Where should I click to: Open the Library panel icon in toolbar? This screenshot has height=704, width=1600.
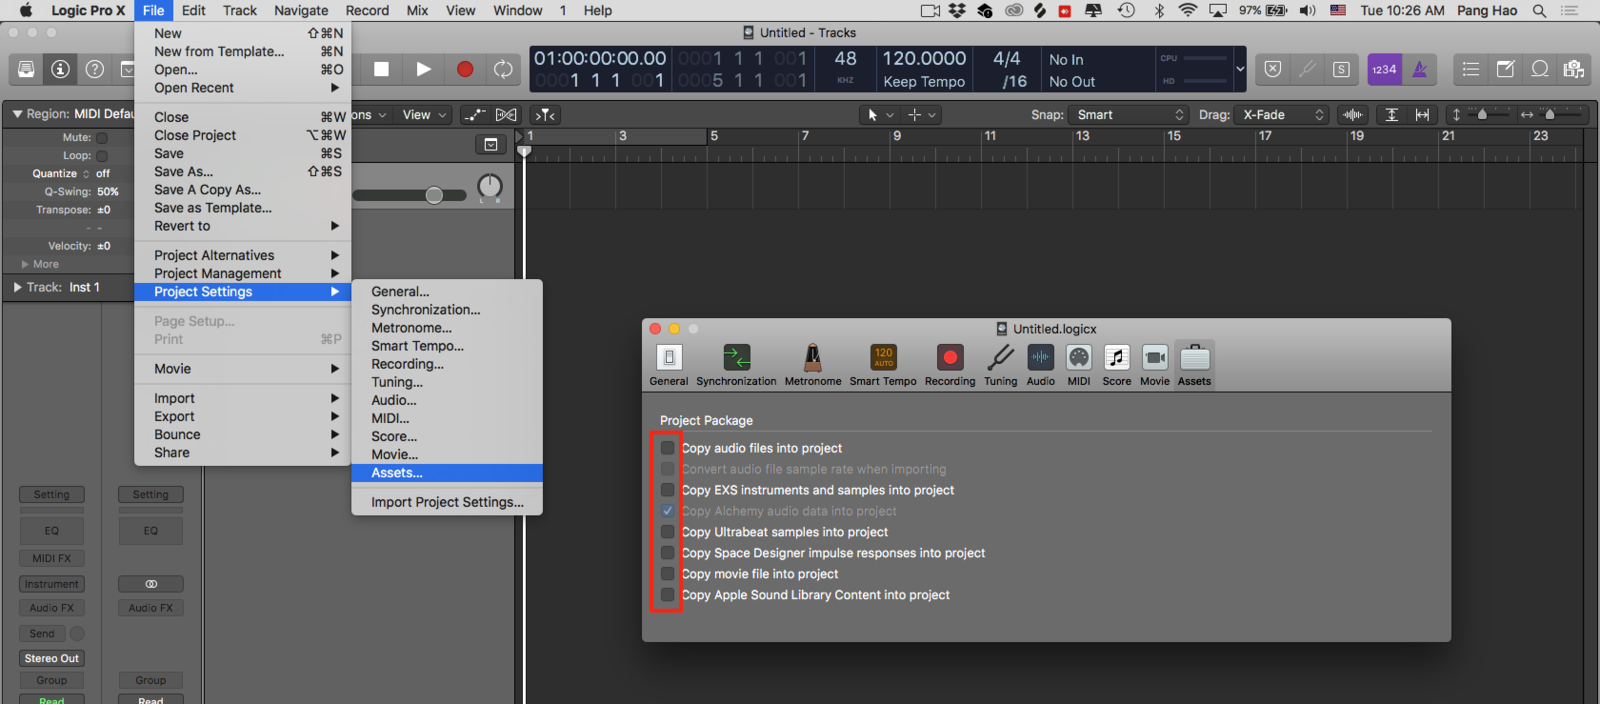click(x=26, y=69)
